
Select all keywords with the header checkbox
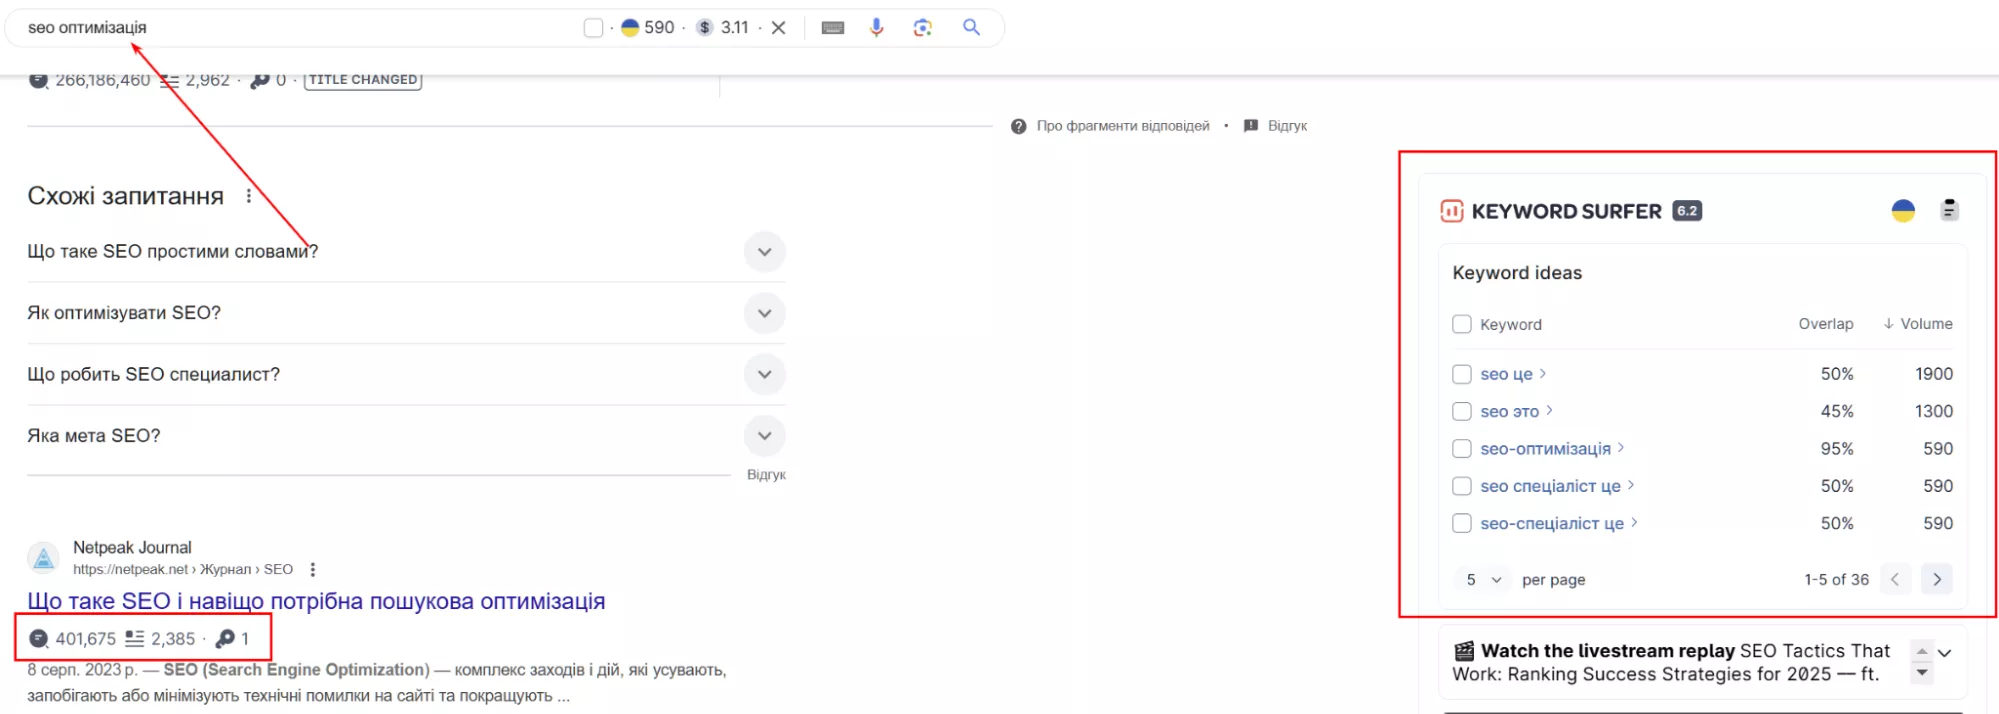[1462, 324]
